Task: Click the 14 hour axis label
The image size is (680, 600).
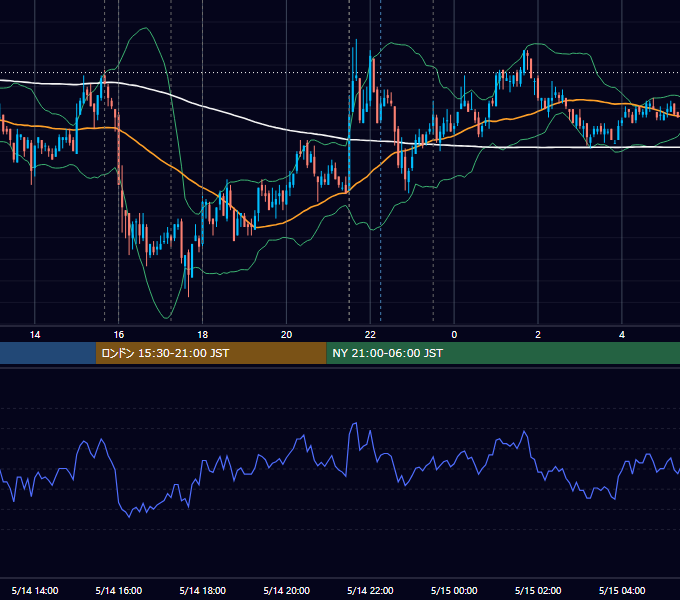Action: pyautogui.click(x=35, y=335)
